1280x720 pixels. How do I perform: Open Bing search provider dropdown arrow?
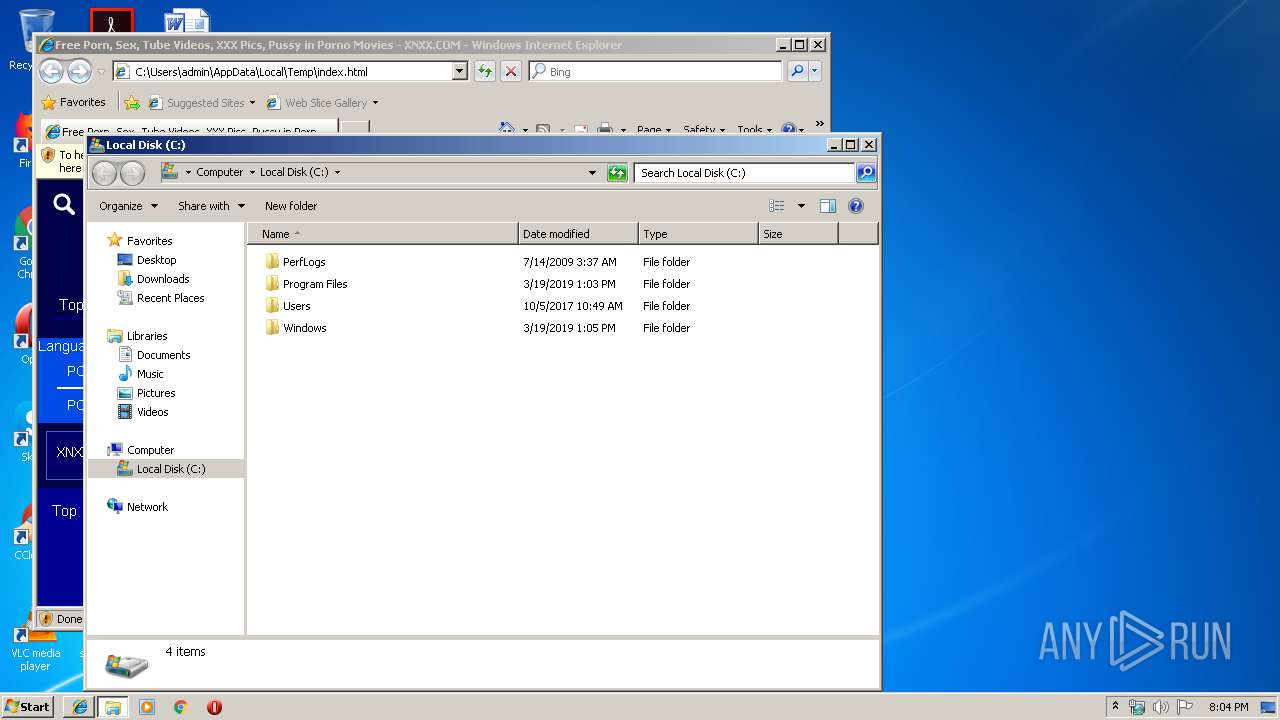[x=815, y=71]
